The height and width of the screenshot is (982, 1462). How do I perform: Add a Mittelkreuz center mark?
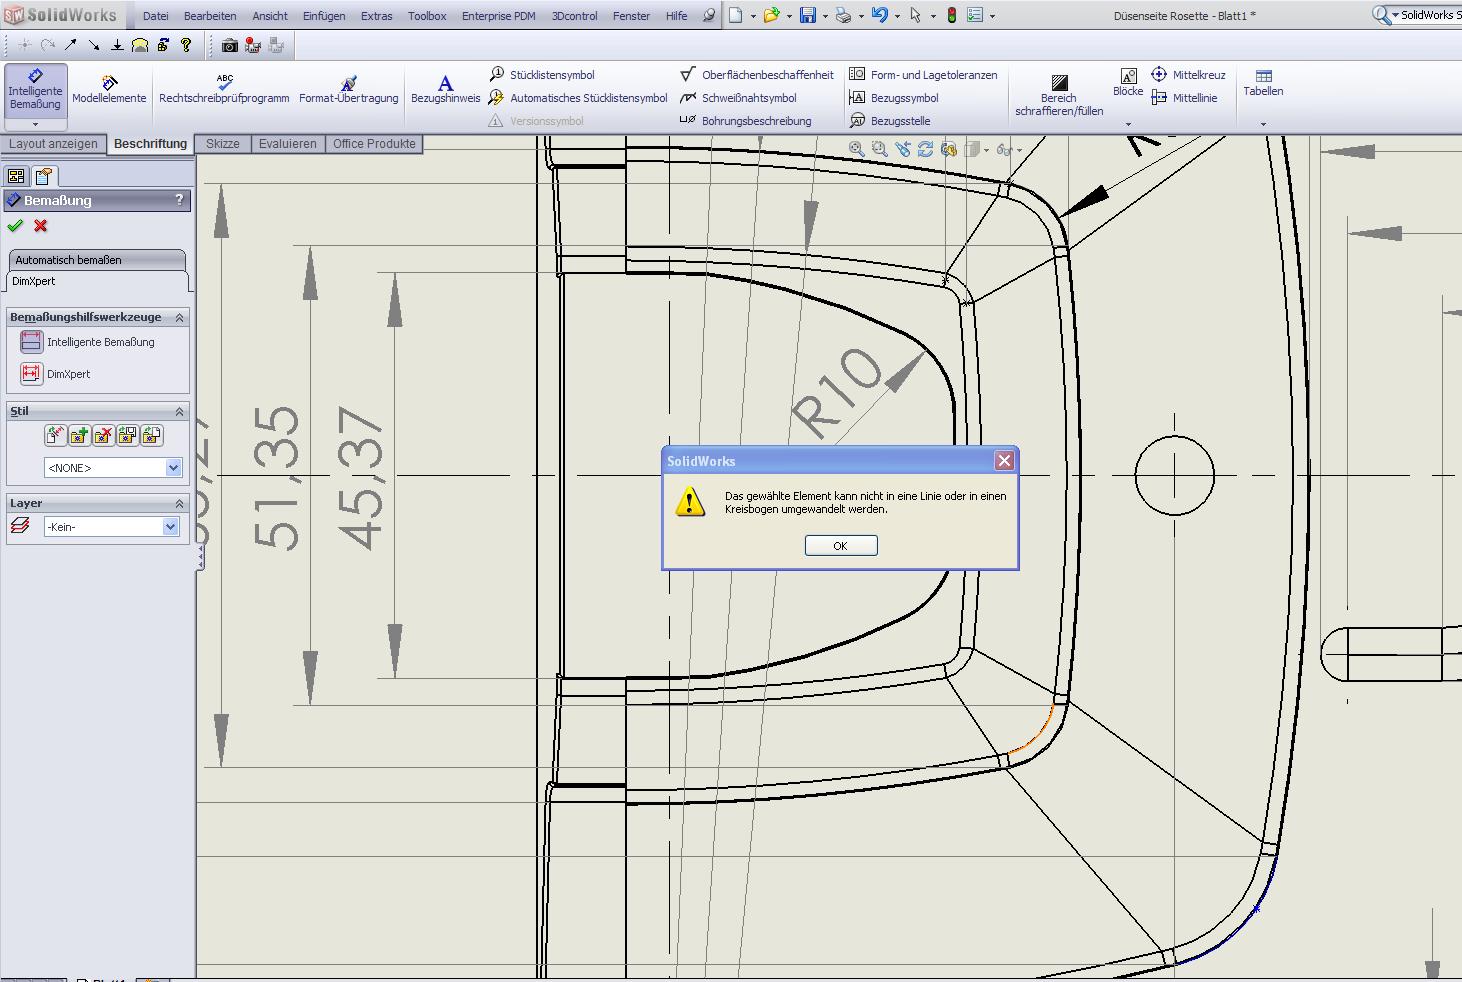coord(1188,75)
